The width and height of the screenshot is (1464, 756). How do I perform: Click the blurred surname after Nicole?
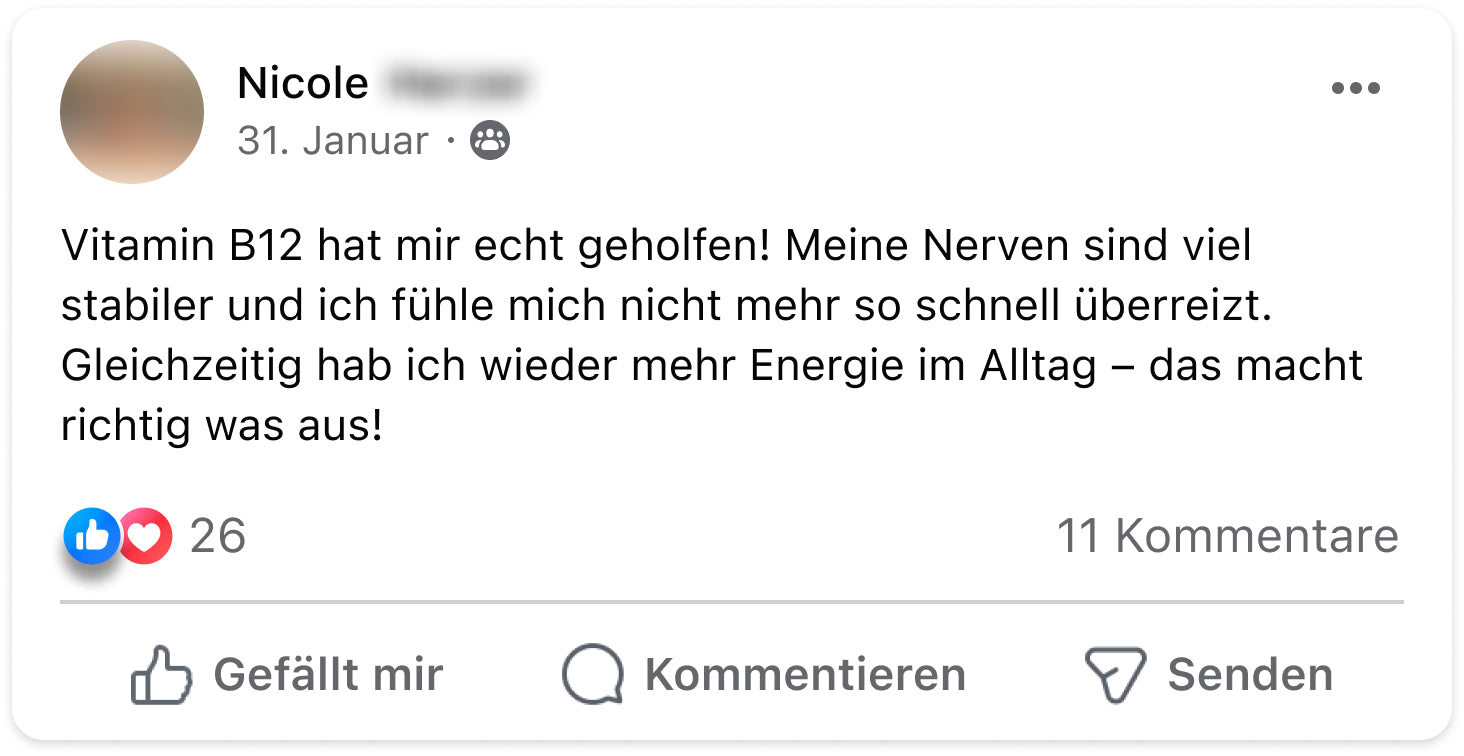click(x=454, y=83)
